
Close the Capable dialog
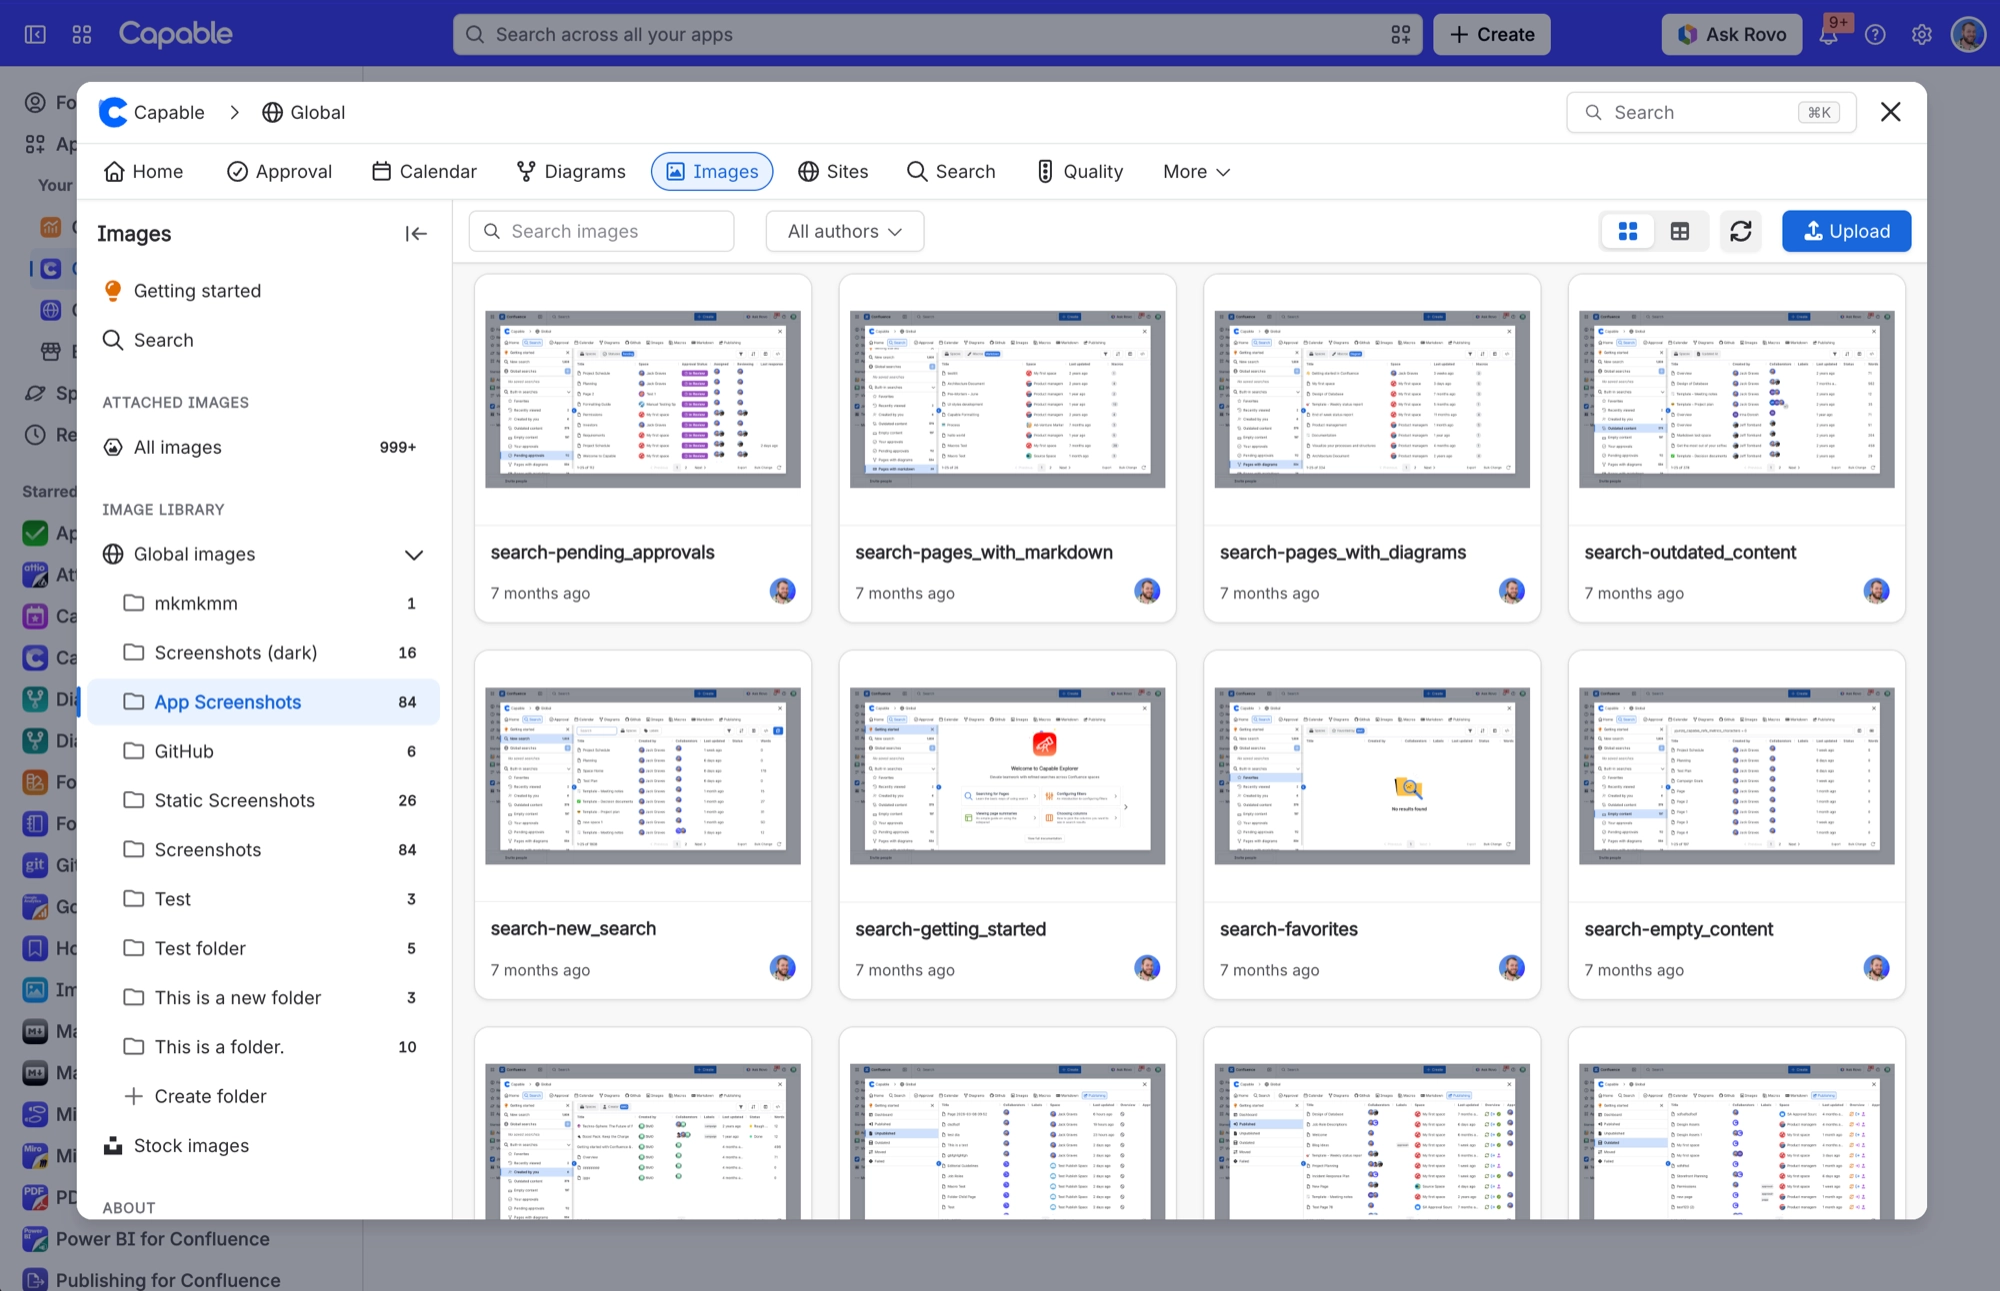(1890, 112)
